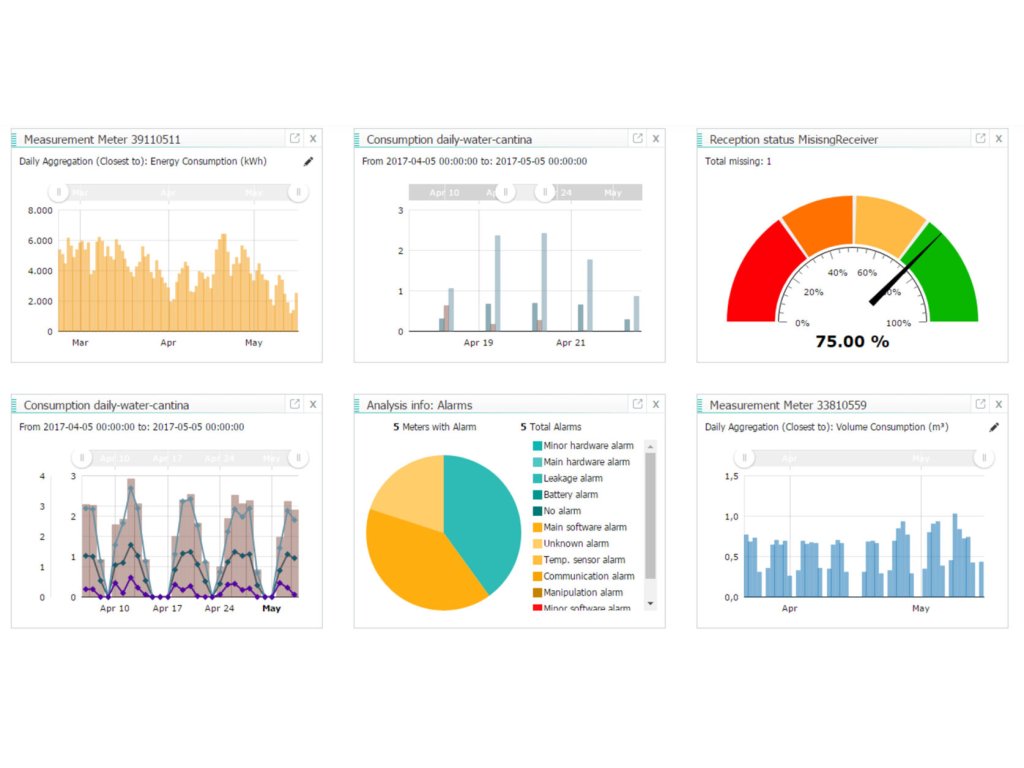Click the alarm legend scroll up arrow
The width and height of the screenshot is (1024, 768).
click(x=650, y=446)
